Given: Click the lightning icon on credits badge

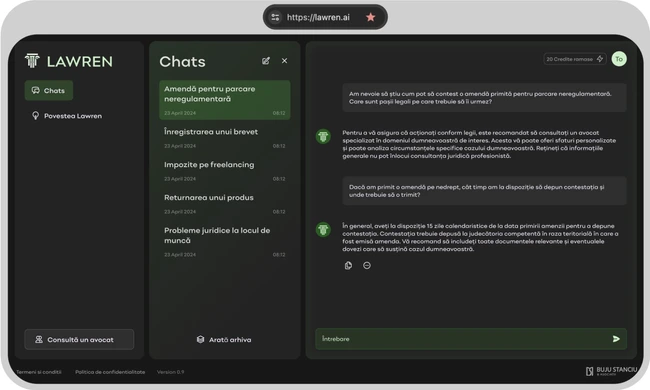Looking at the screenshot, I should click(600, 59).
